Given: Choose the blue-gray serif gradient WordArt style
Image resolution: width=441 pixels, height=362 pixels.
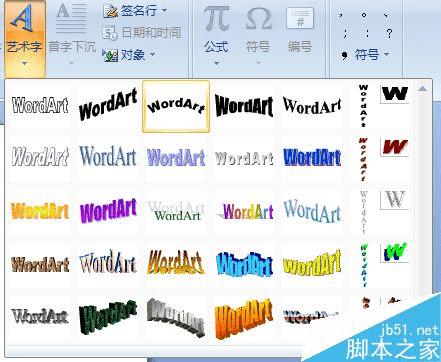Looking at the screenshot, I should (x=108, y=157).
